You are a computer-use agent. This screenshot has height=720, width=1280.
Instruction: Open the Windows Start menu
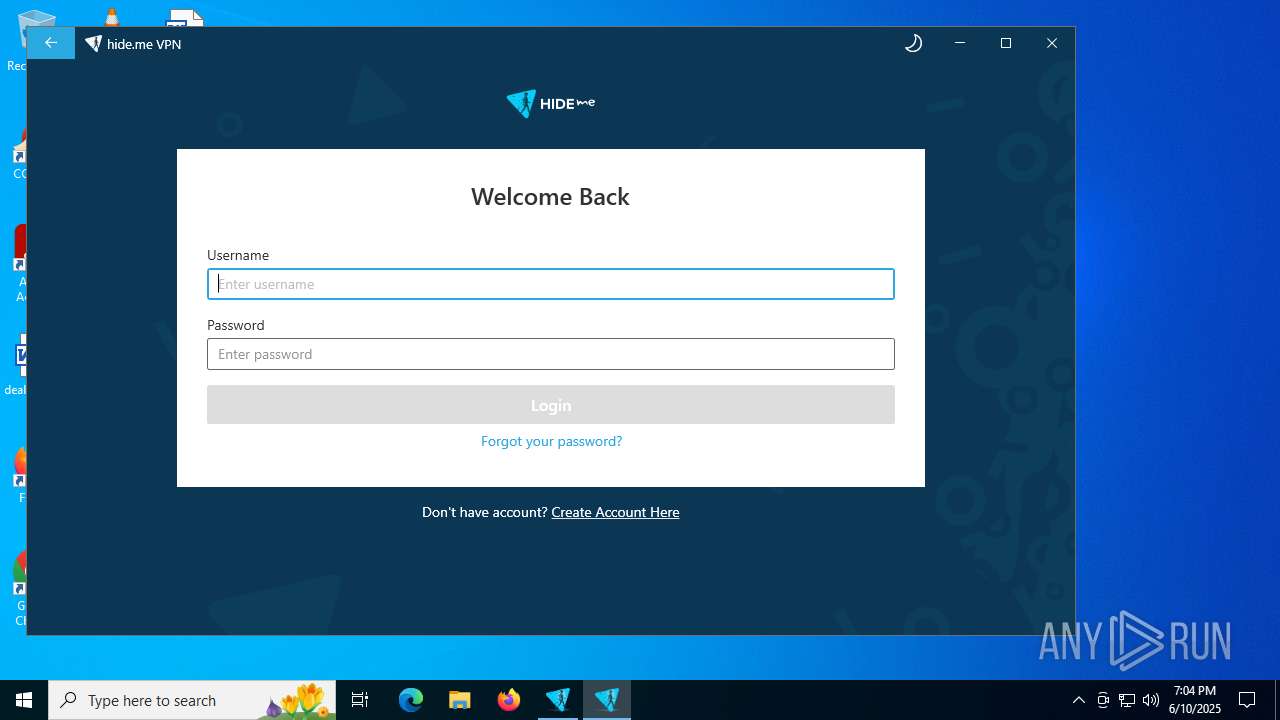click(24, 700)
